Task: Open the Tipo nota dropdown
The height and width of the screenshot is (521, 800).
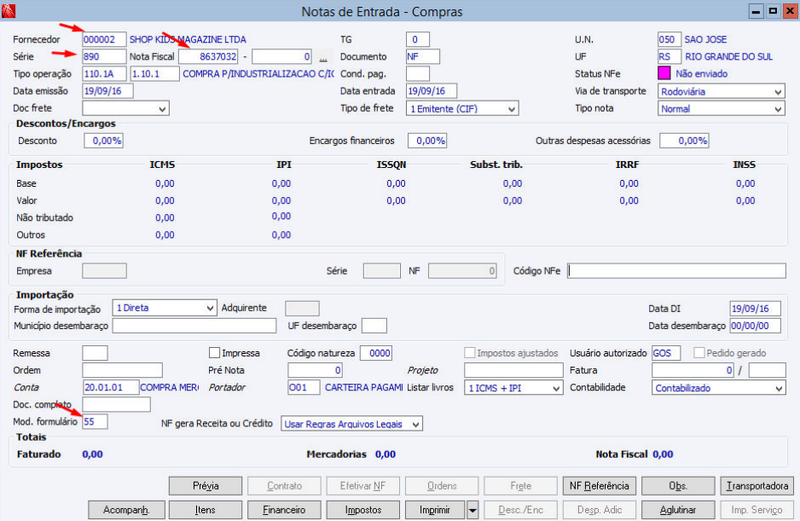Action: pyautogui.click(x=721, y=108)
